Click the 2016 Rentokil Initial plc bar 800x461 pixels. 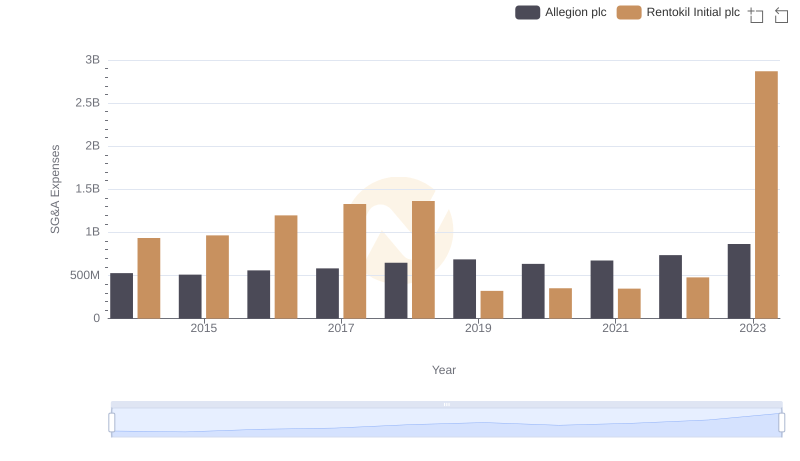click(286, 267)
